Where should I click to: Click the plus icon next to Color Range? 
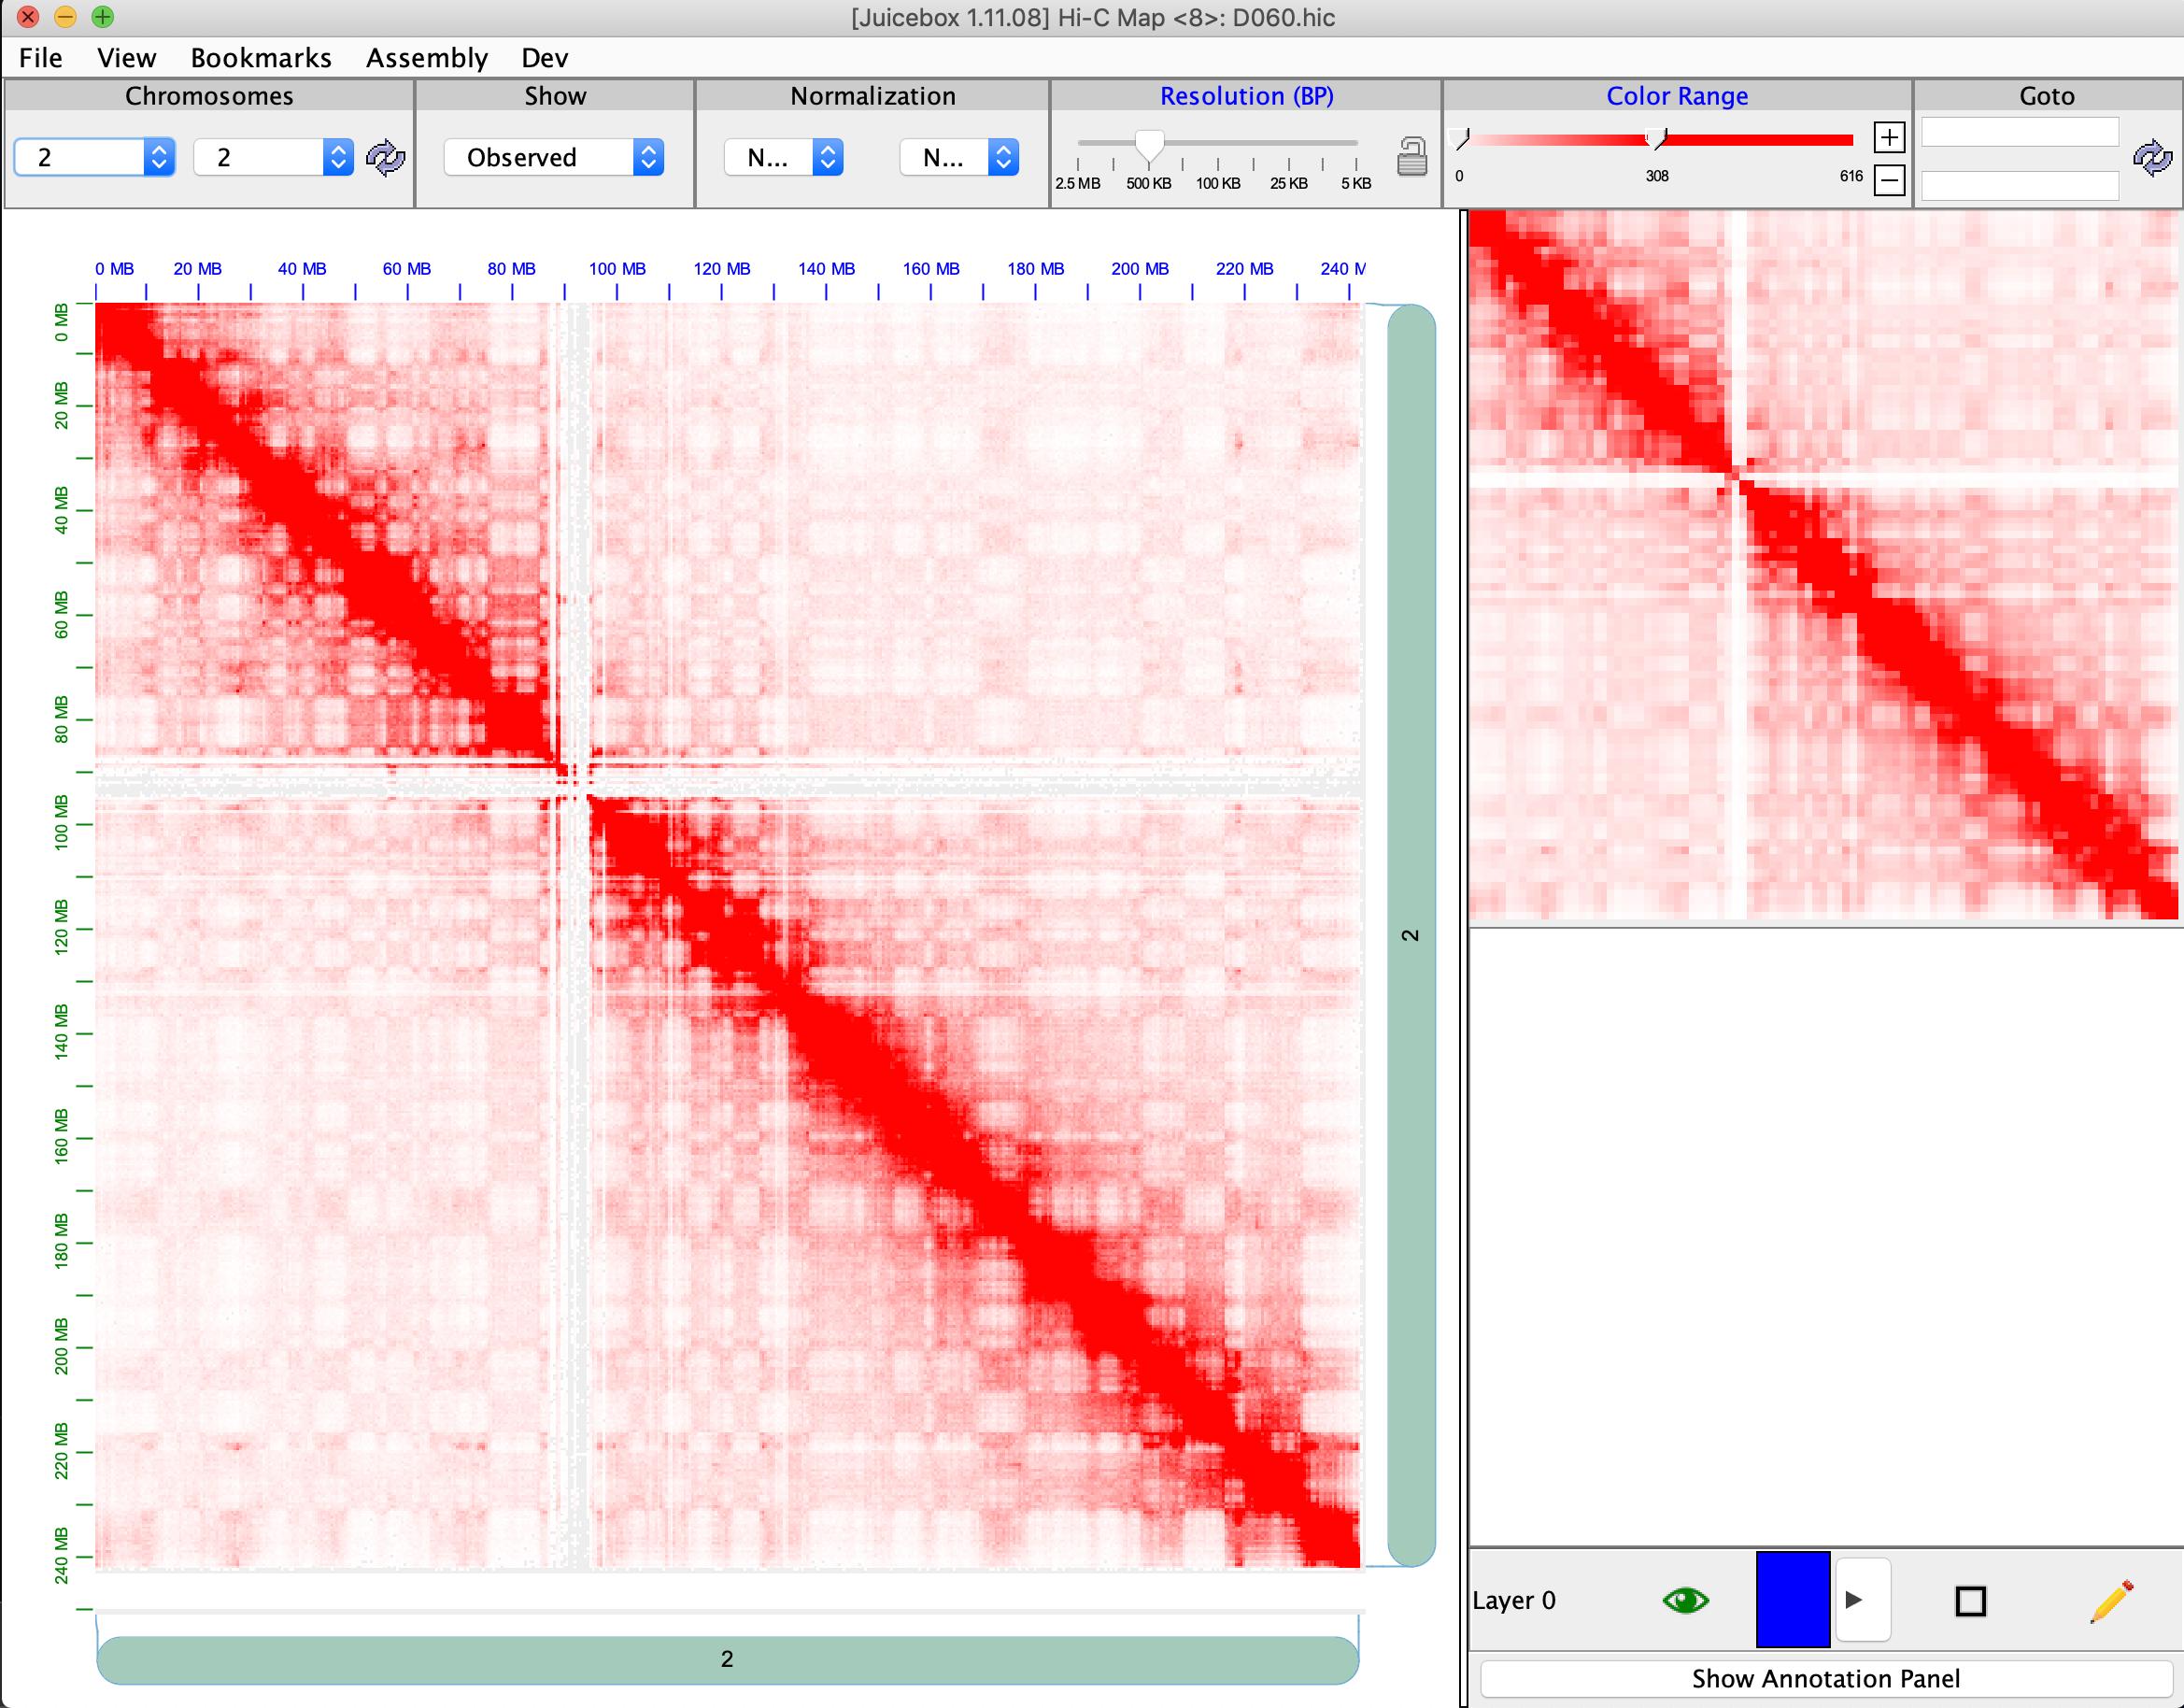point(1888,137)
